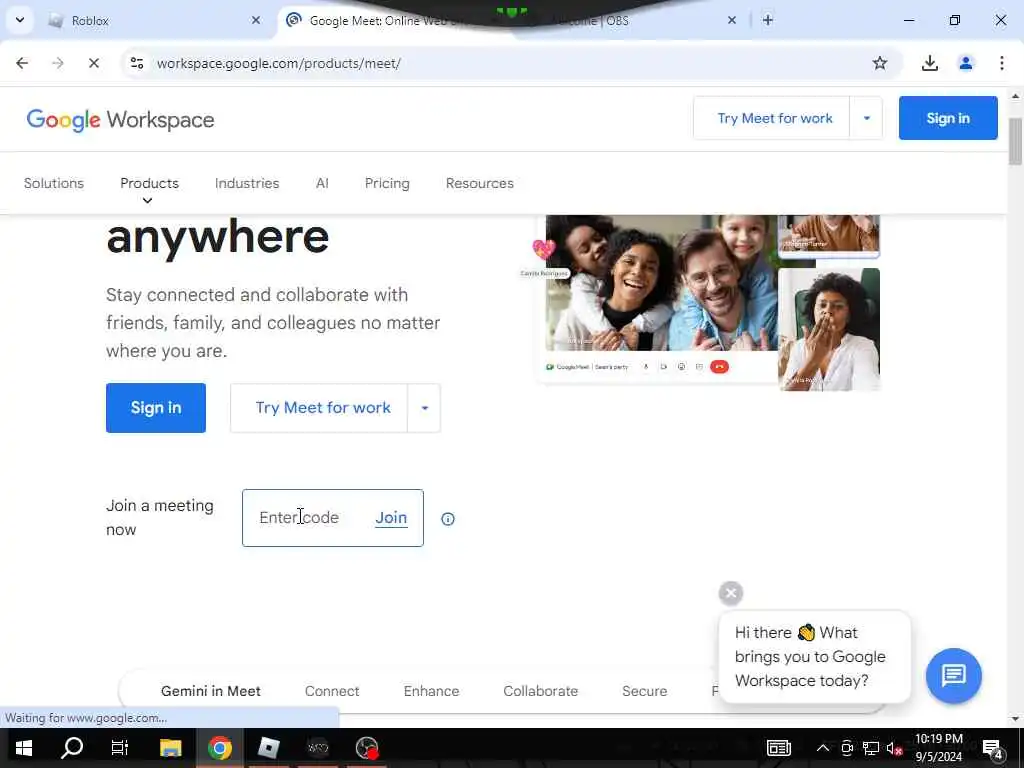This screenshot has height=768, width=1024.
Task: Click the address bar URL
Action: [278, 63]
